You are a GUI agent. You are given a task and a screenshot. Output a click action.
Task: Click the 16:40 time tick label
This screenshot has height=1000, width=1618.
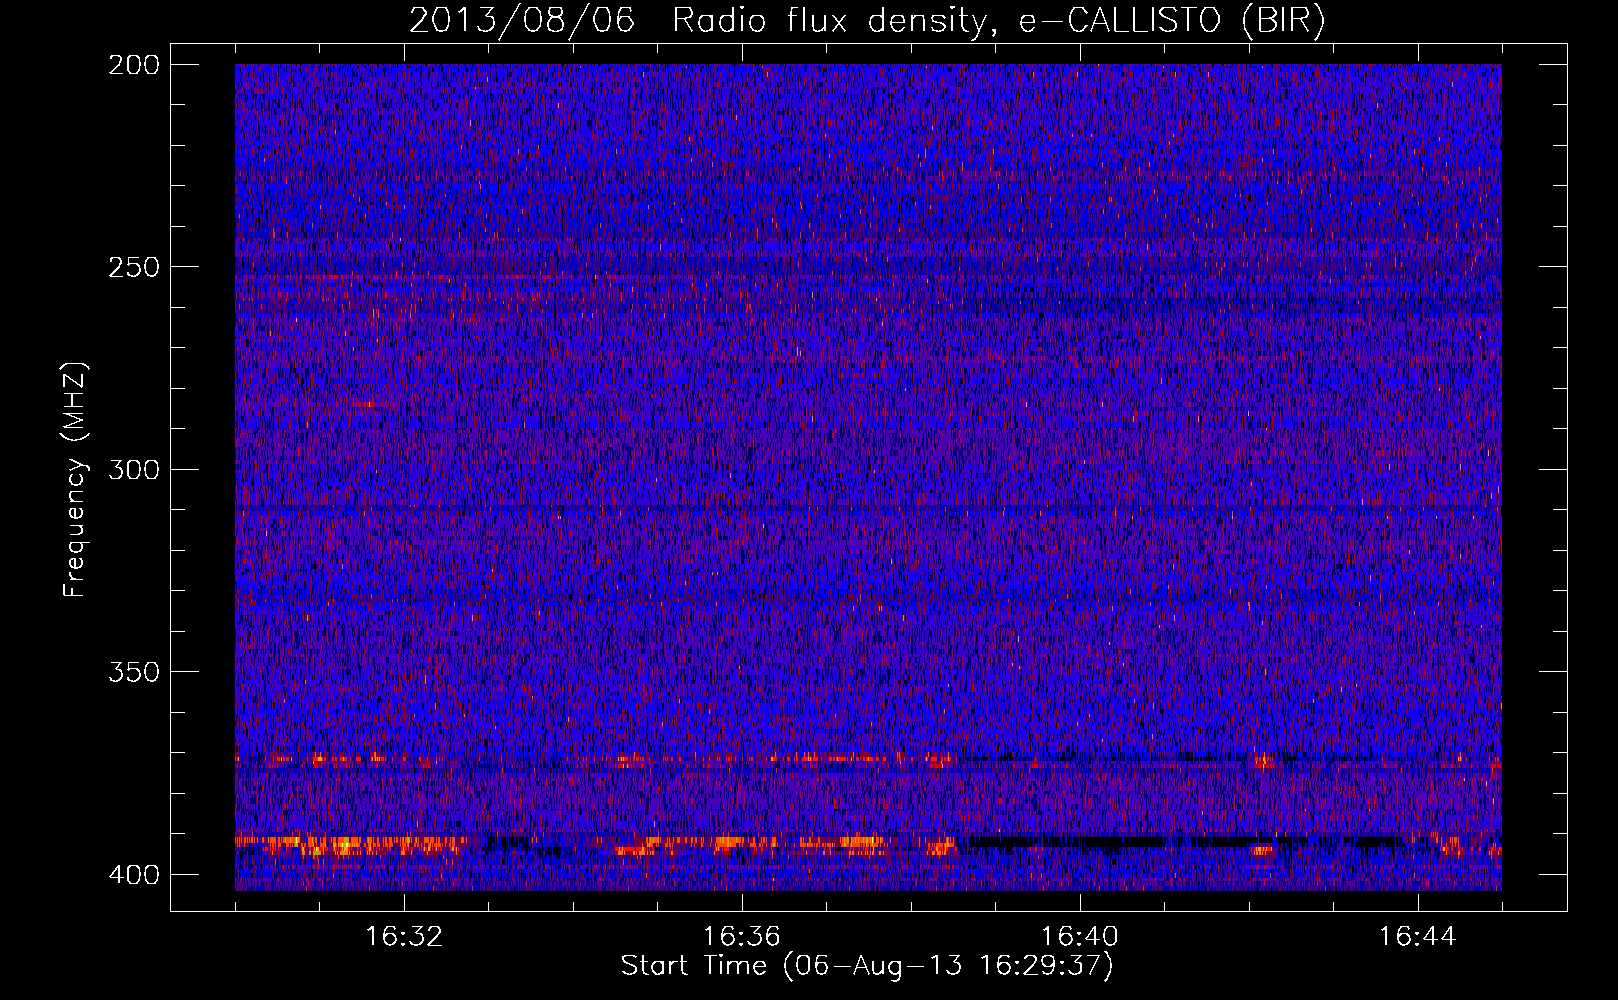point(1080,937)
